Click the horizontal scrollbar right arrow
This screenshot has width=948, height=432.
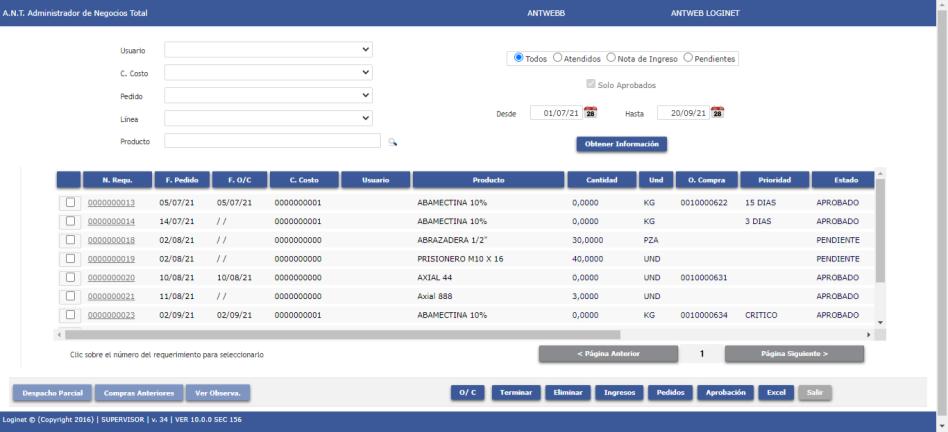869,335
